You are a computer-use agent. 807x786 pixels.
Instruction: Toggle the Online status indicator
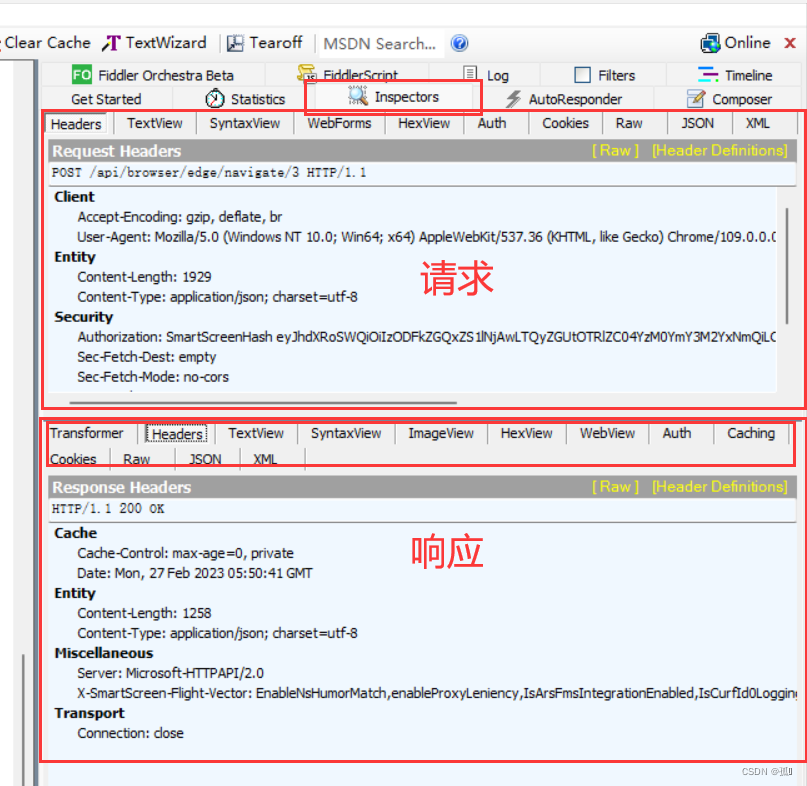[736, 42]
